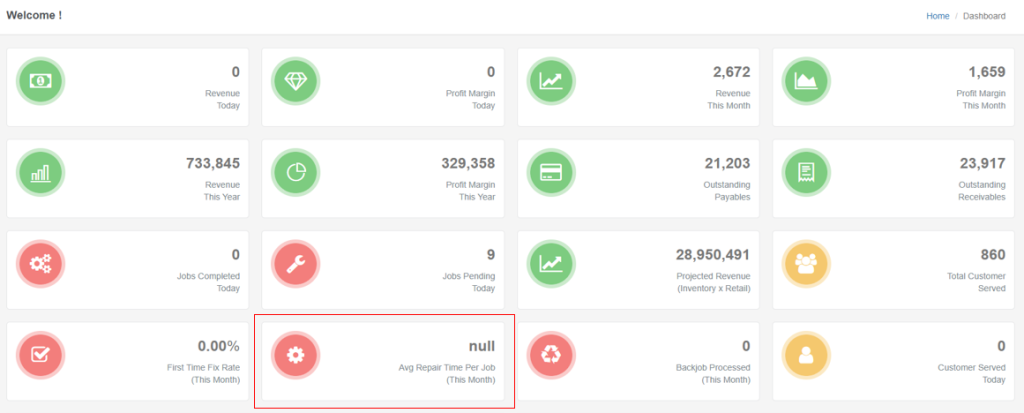Open the Home breadcrumb link
The image size is (1024, 413).
[x=937, y=16]
